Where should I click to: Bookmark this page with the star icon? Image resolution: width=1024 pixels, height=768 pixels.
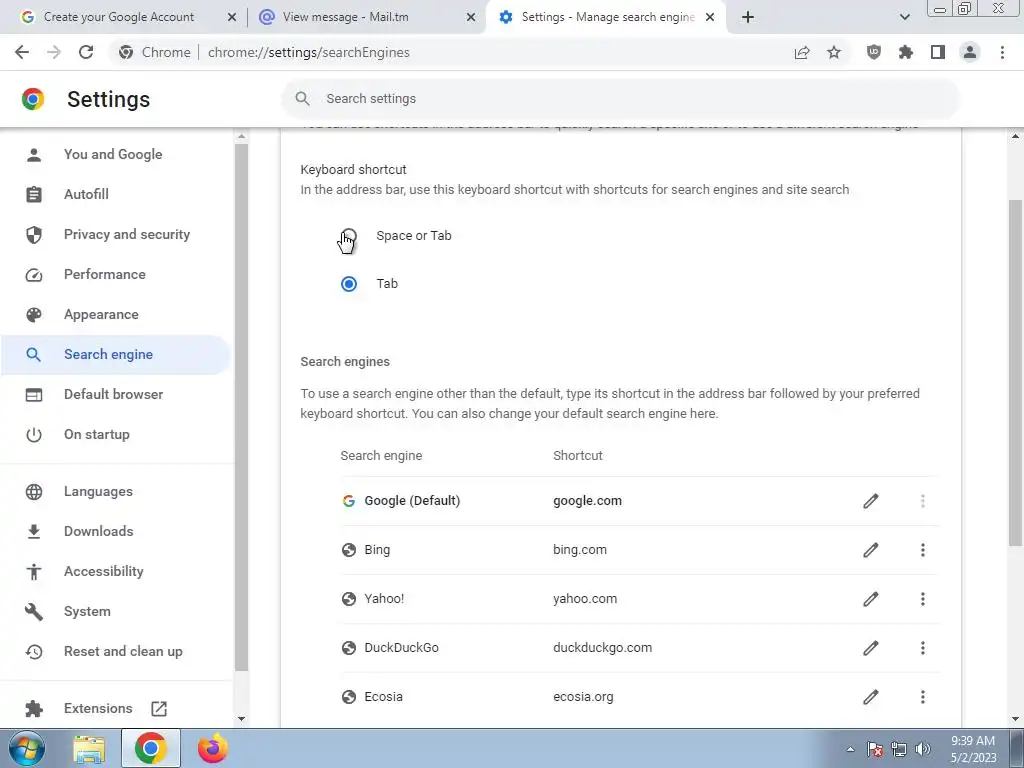pyautogui.click(x=834, y=52)
